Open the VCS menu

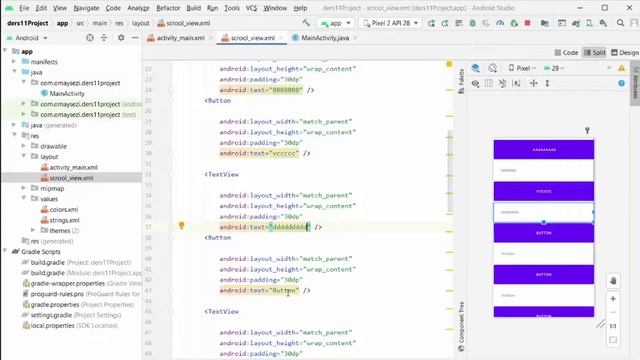click(251, 8)
